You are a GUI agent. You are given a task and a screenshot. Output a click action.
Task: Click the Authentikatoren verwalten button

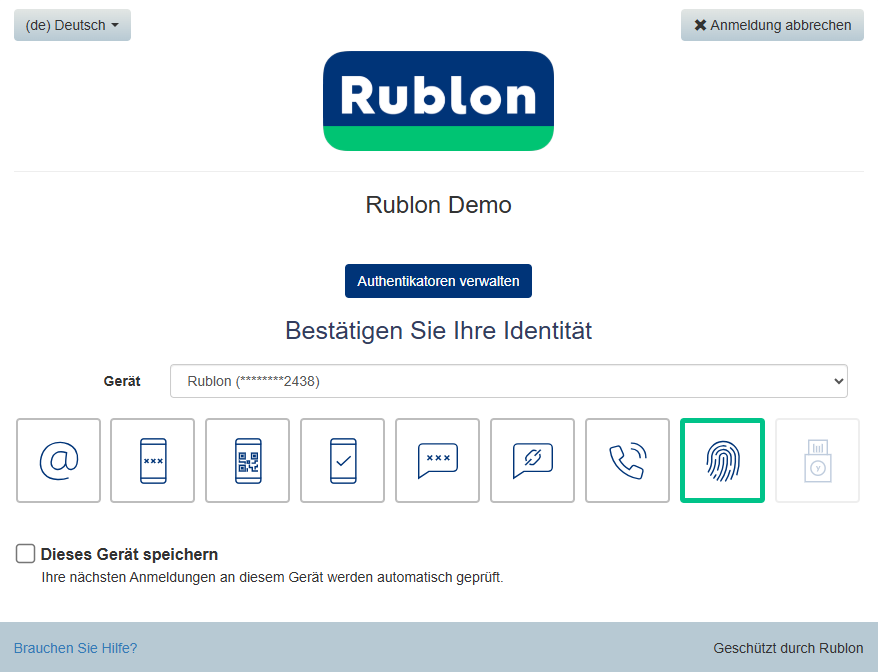point(438,281)
